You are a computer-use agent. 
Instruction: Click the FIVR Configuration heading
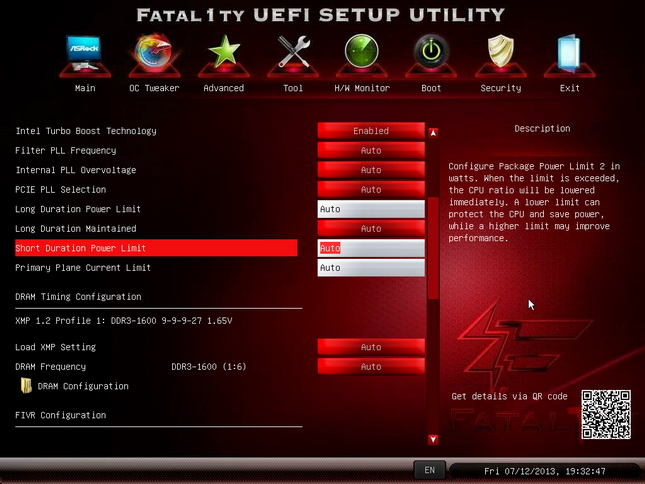(61, 415)
